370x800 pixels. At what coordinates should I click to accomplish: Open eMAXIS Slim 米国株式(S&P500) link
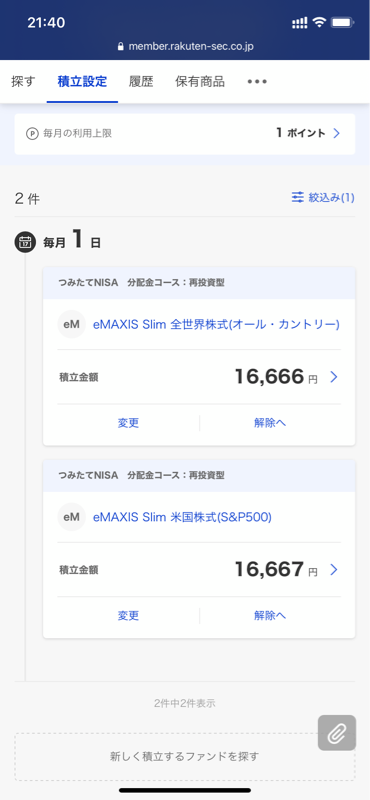(182, 517)
